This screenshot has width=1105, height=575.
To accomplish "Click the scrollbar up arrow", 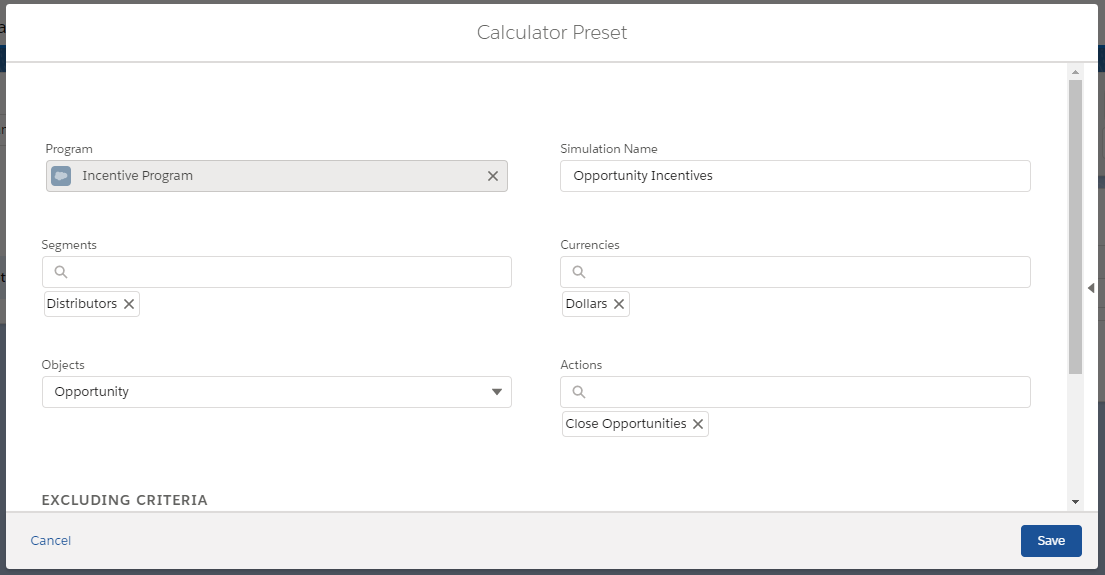I will (1075, 72).
